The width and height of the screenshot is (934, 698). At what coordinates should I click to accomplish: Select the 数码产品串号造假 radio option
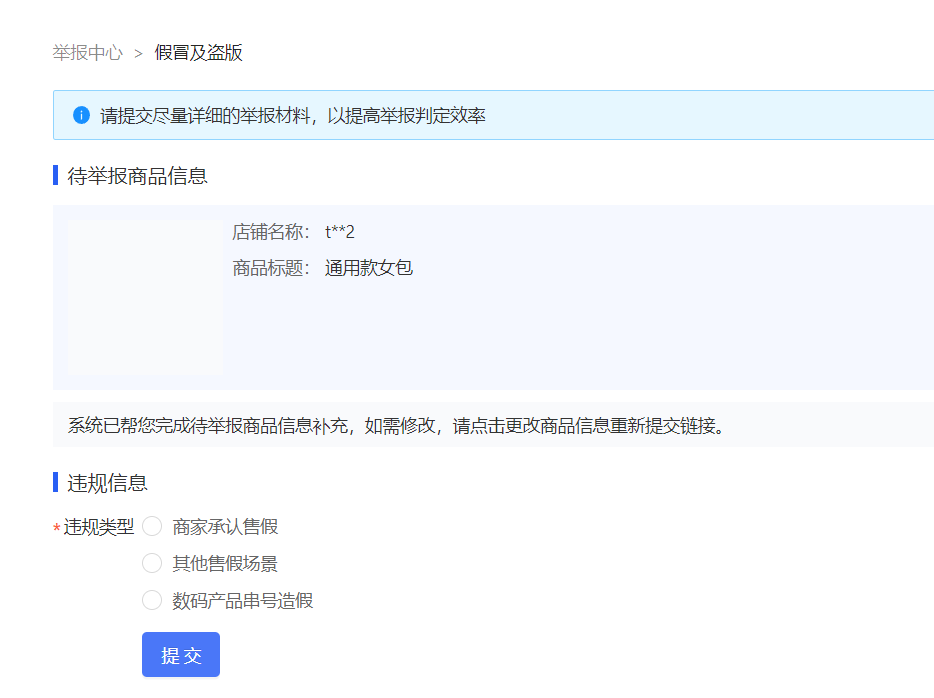tap(151, 600)
